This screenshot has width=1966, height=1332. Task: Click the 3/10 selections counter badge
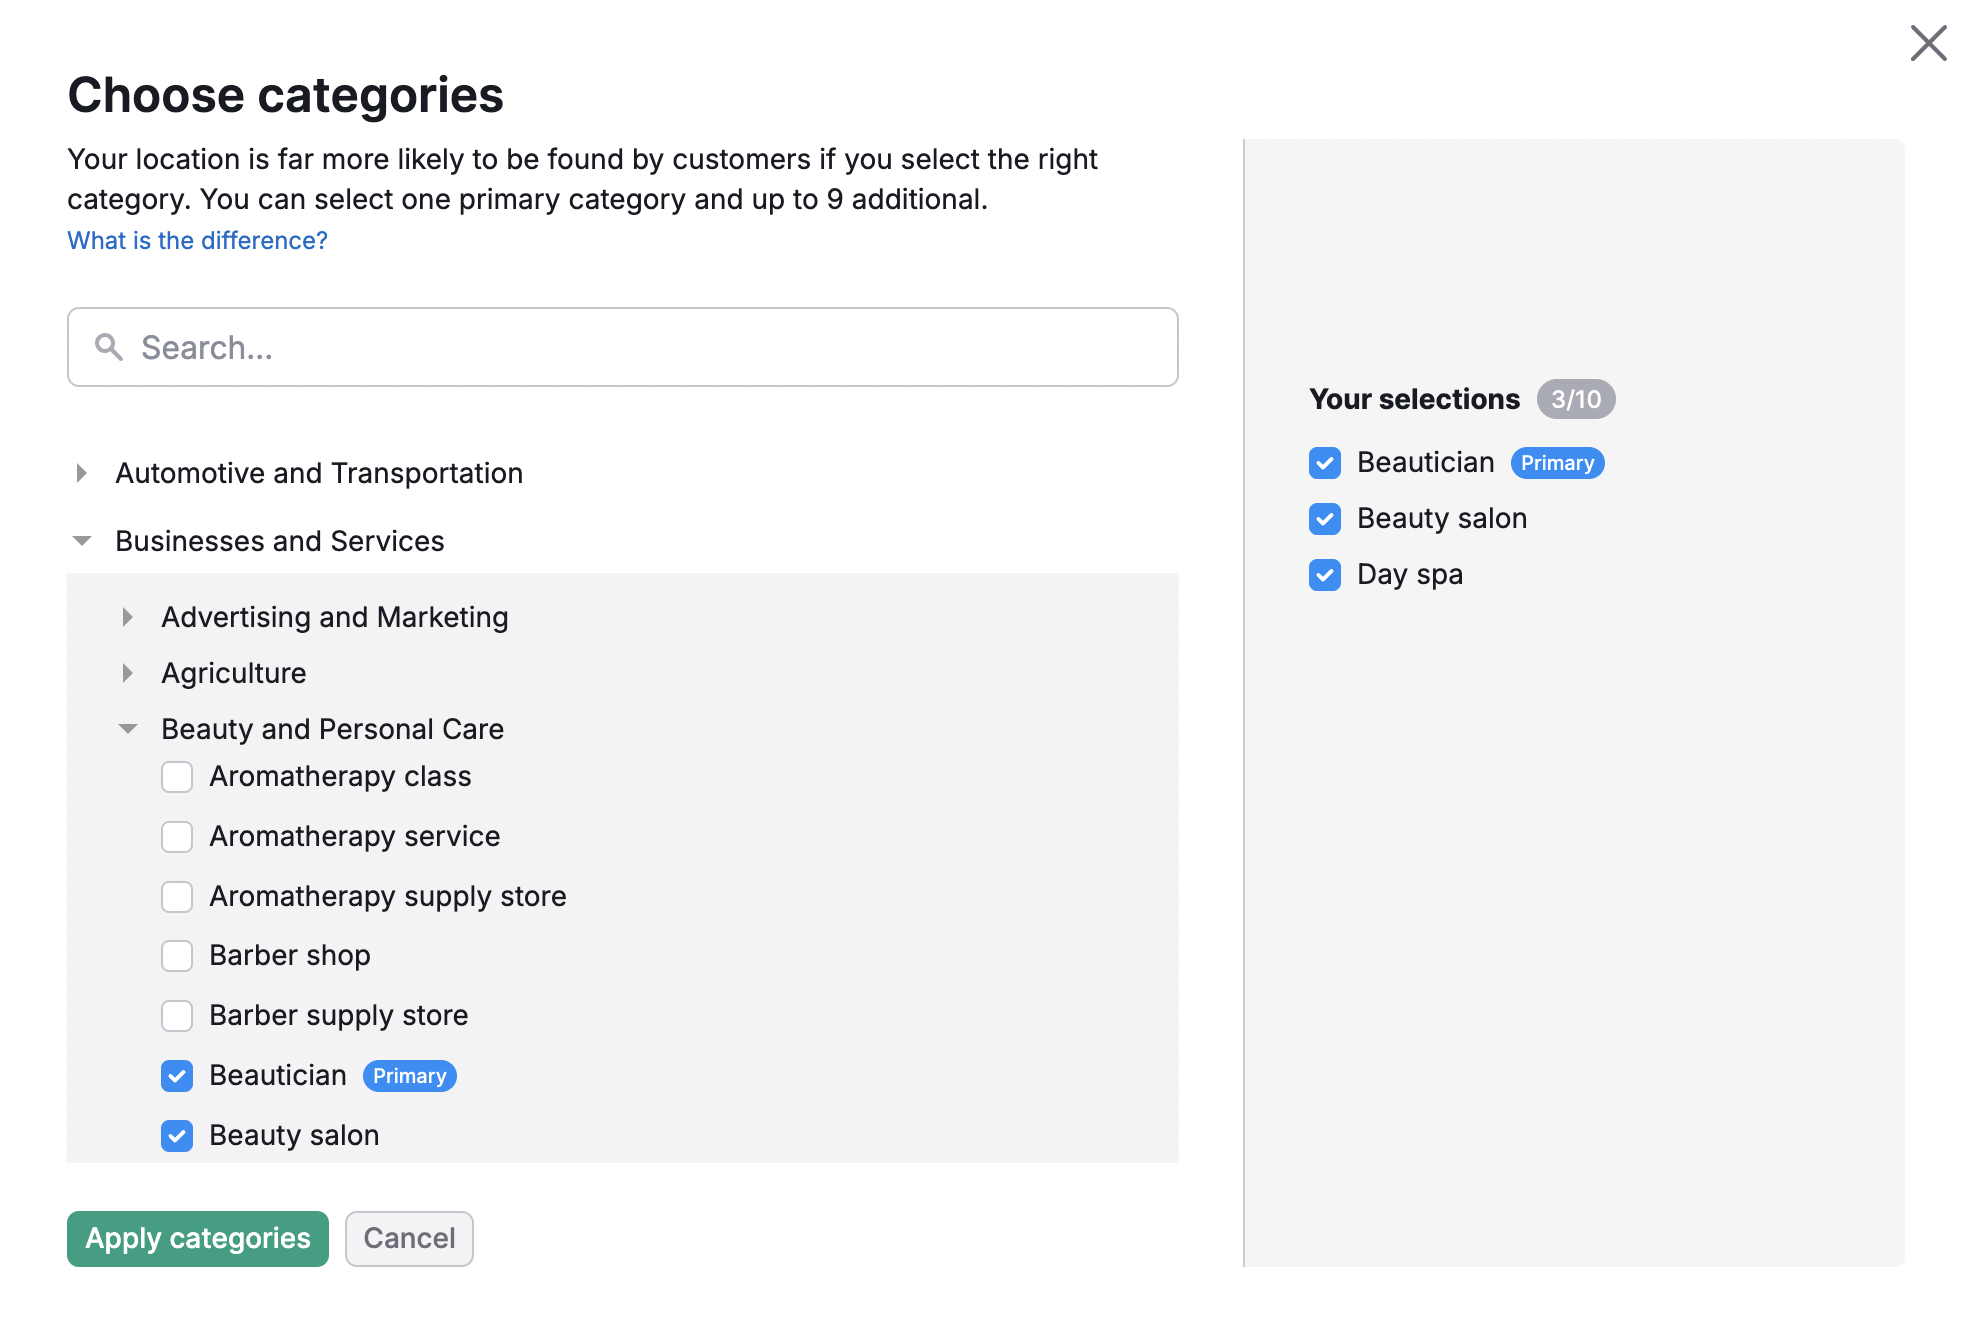1576,399
